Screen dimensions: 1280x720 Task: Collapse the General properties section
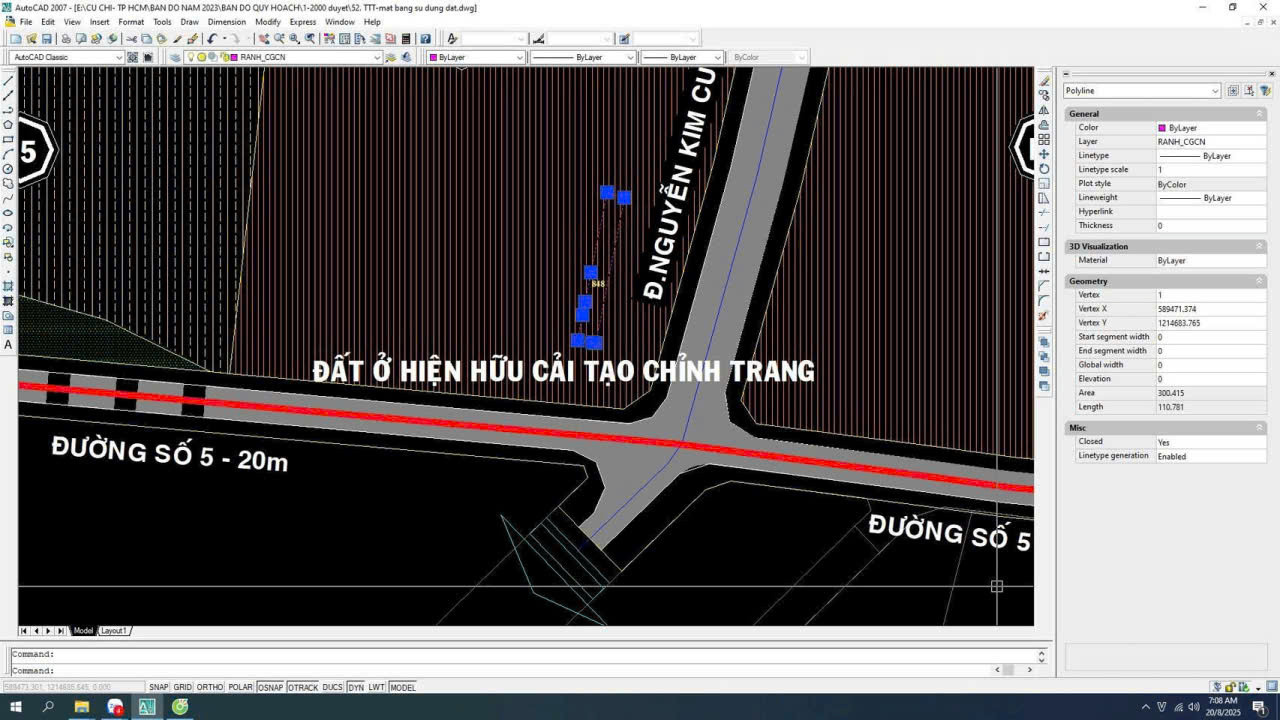point(1259,114)
